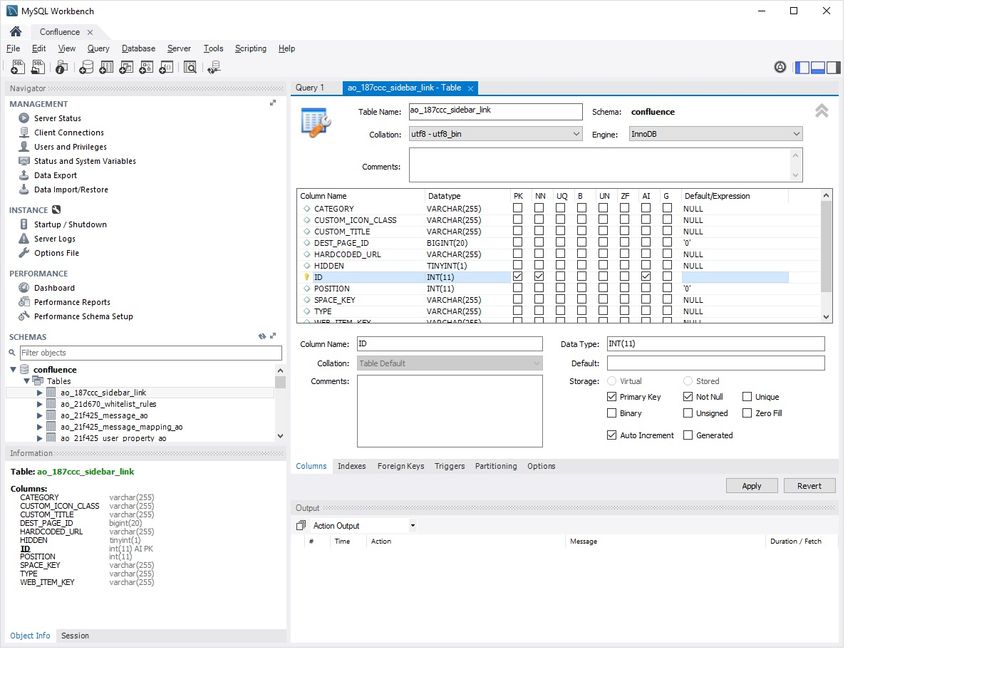Open preferences gear icon at top right

[780, 67]
